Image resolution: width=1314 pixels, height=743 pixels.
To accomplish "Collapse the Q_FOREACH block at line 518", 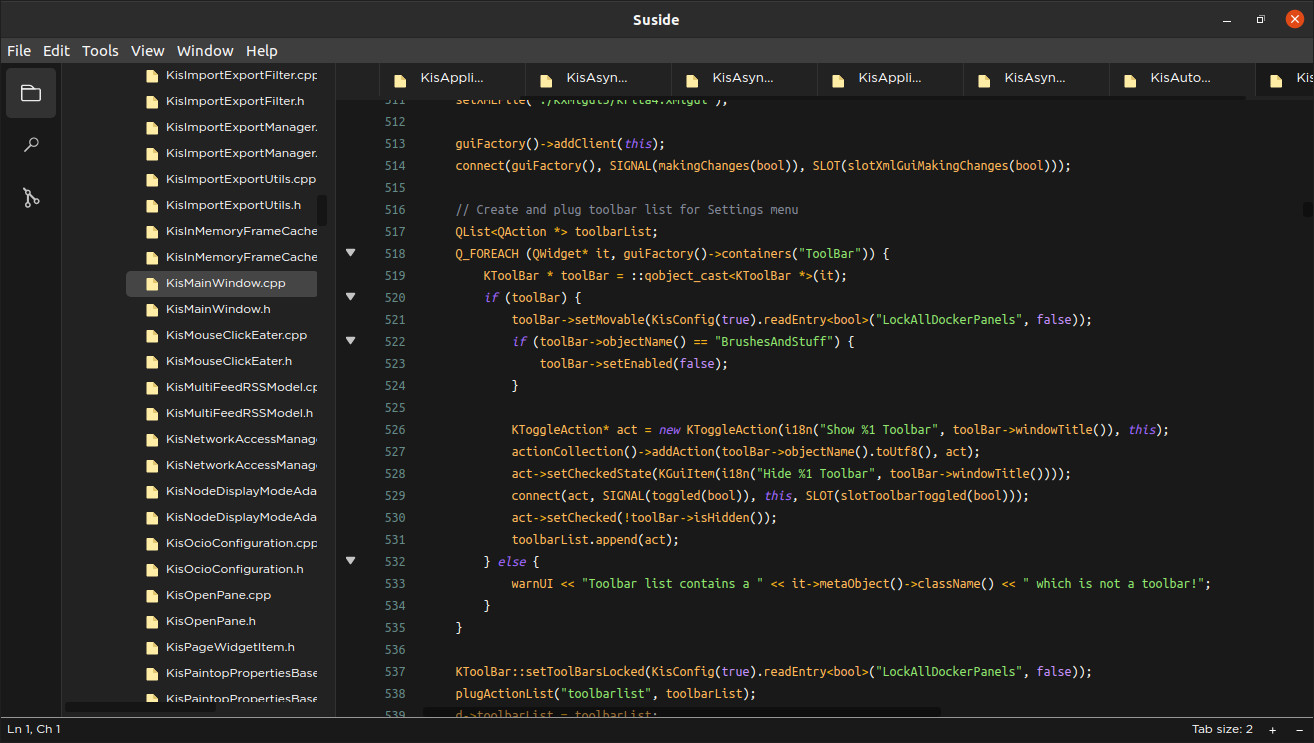I will click(350, 253).
